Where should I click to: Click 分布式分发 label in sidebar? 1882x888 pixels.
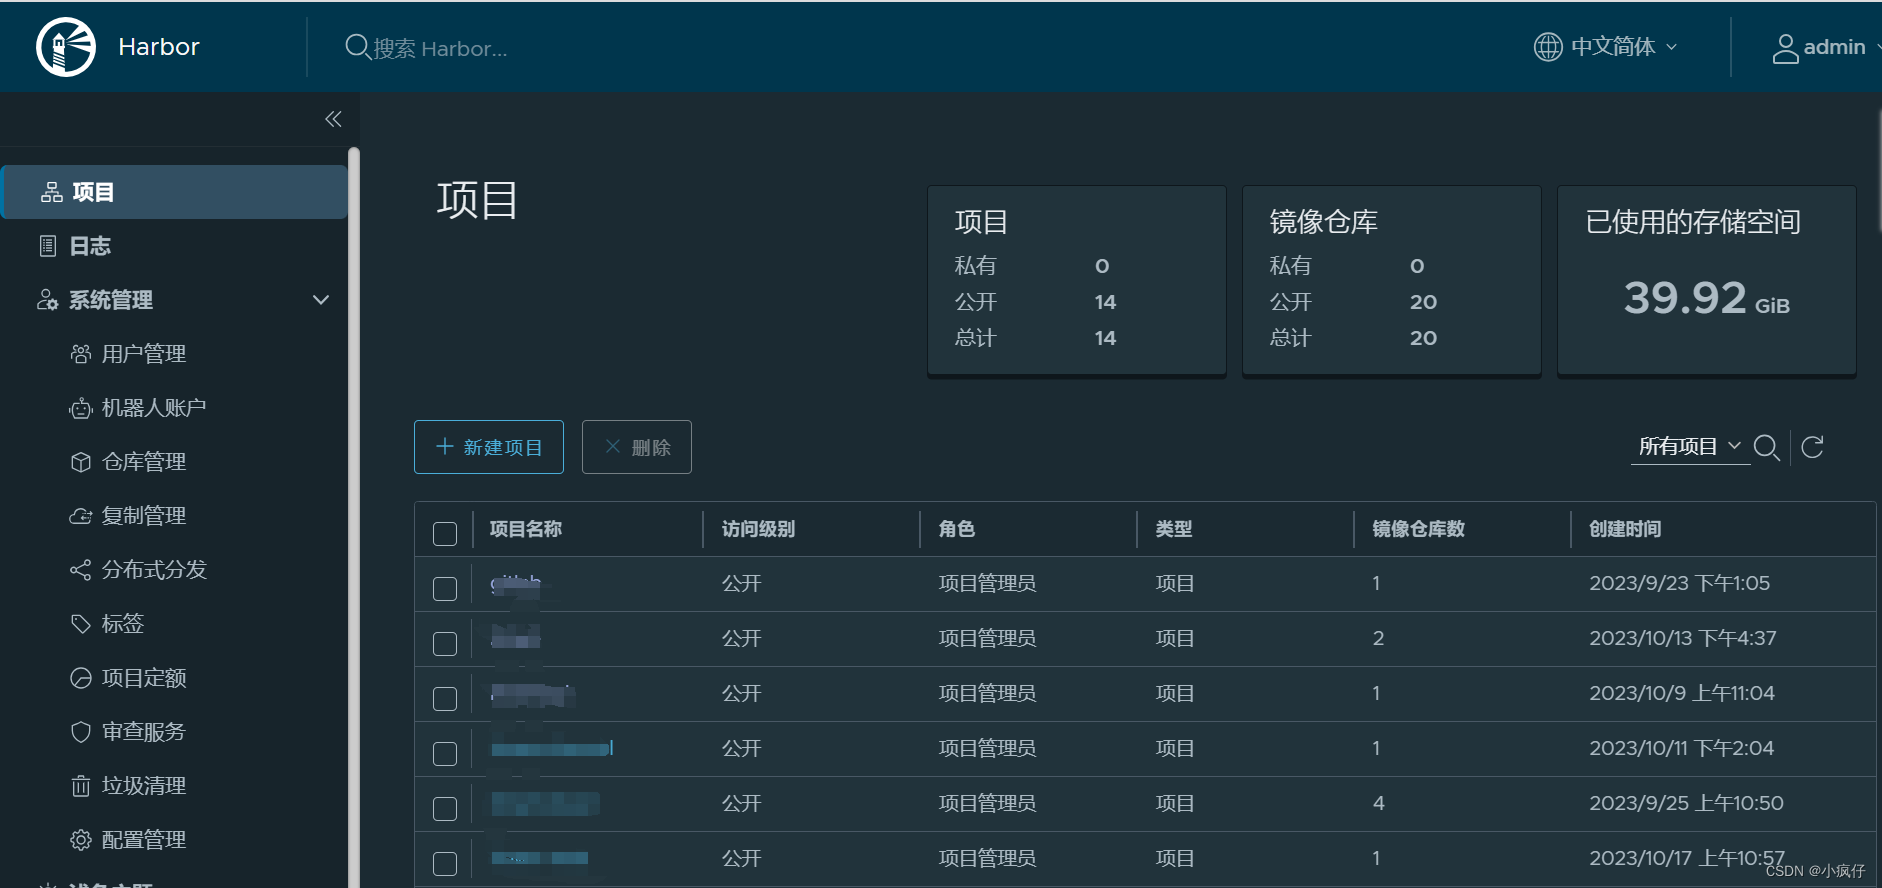pyautogui.click(x=154, y=570)
